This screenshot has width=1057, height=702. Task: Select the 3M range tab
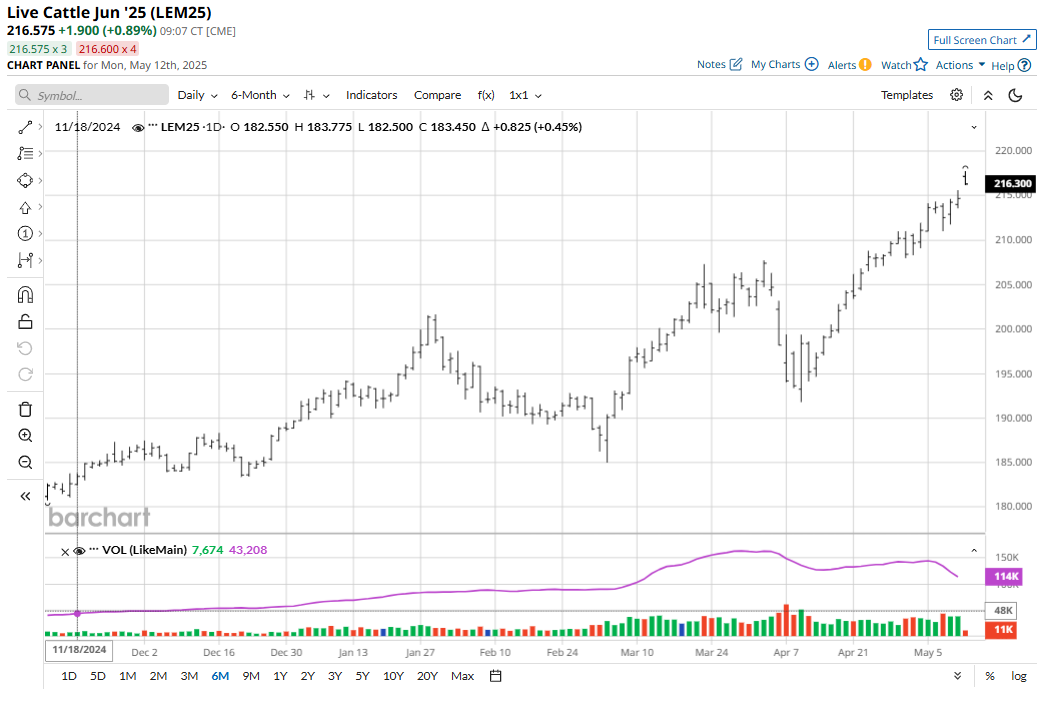pyautogui.click(x=189, y=676)
